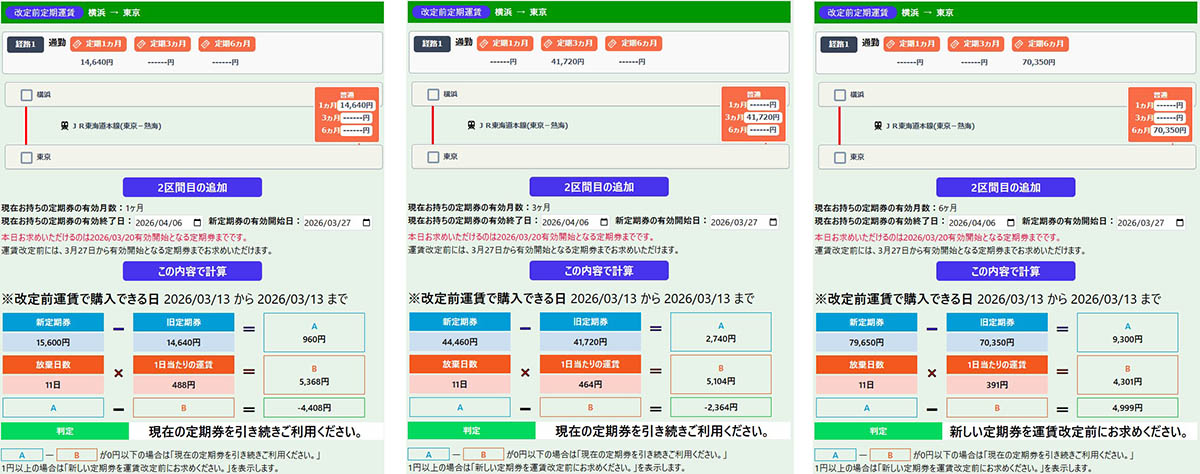Select 定期3ヵ月 tag in the 14,640円 panel
1200x474 pixels.
163,44
